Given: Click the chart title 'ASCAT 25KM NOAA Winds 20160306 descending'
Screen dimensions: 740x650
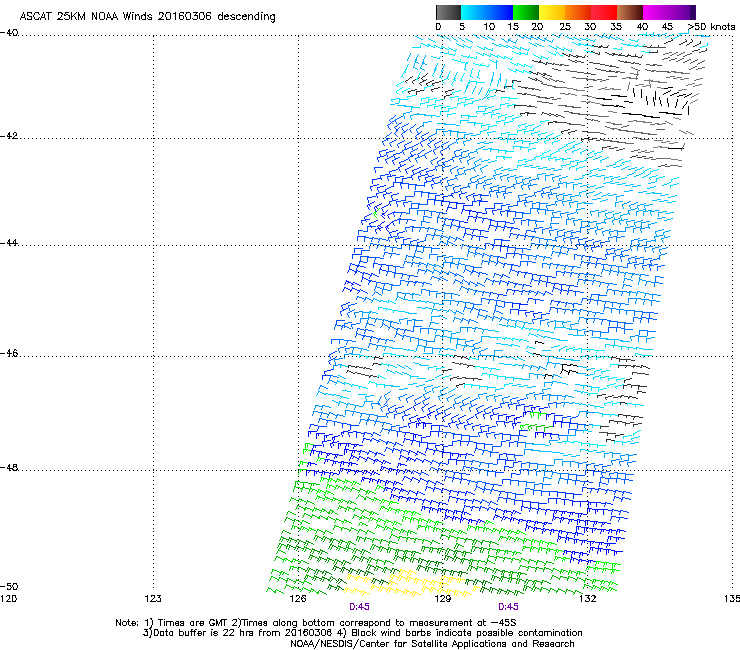Looking at the screenshot, I should (148, 17).
